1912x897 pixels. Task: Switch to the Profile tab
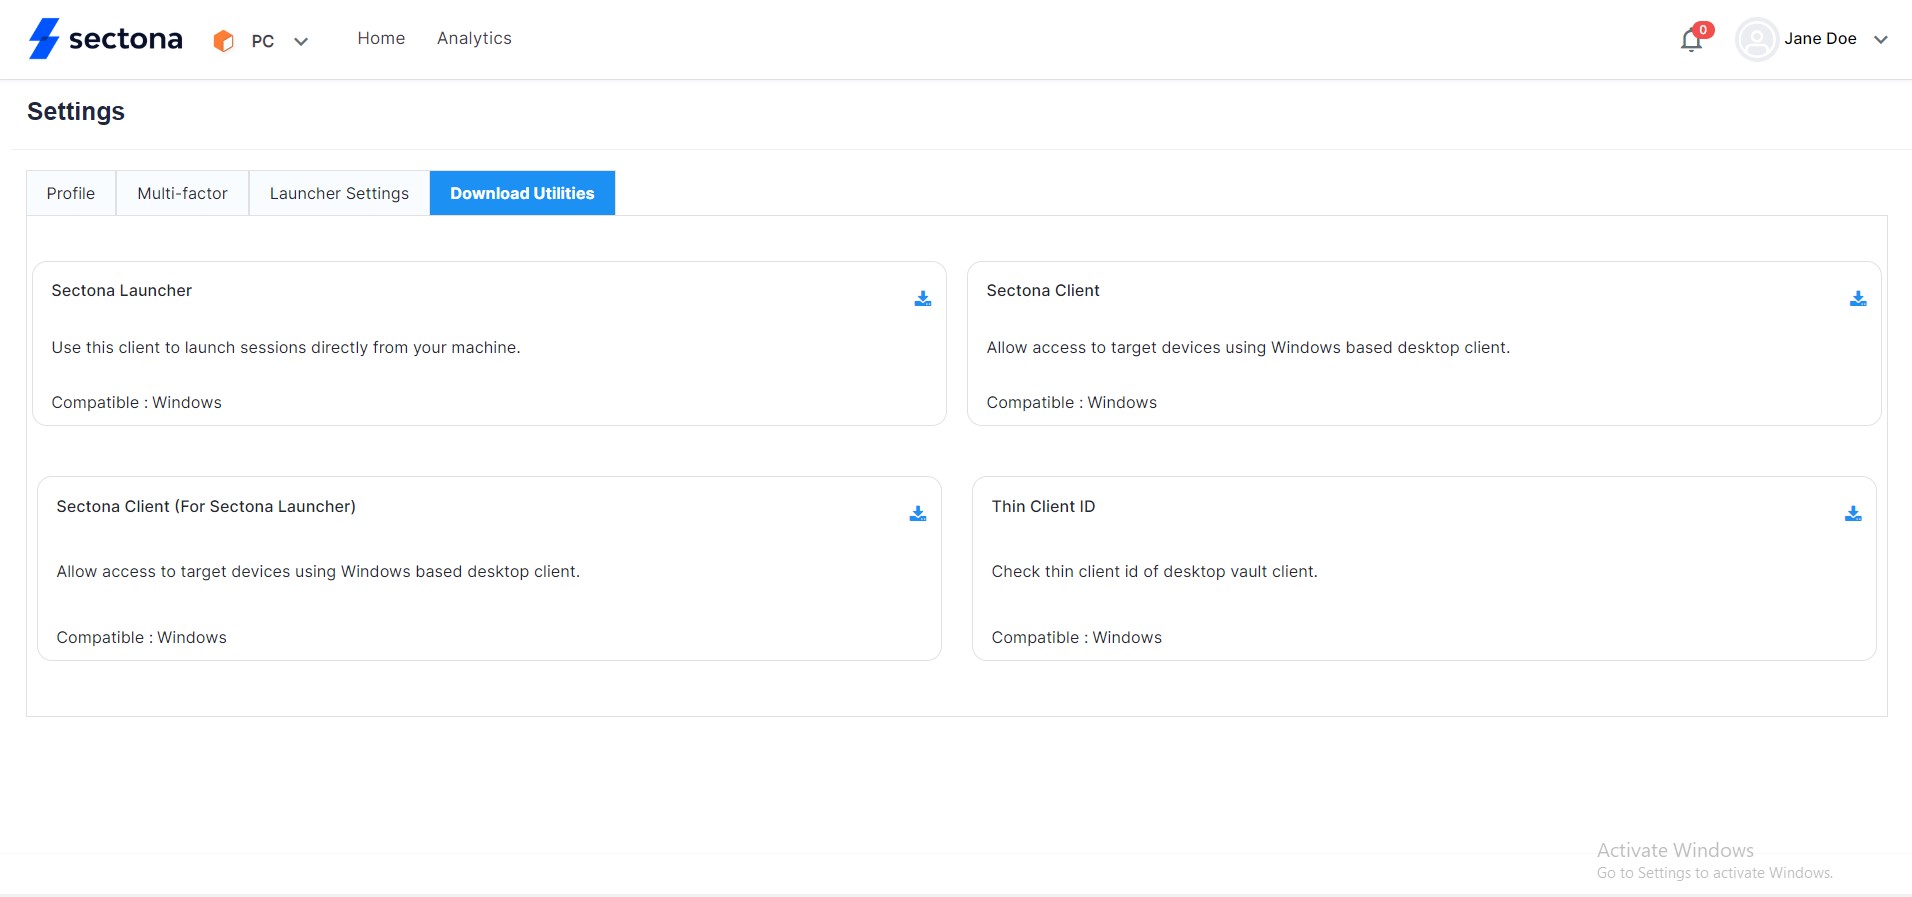click(71, 193)
